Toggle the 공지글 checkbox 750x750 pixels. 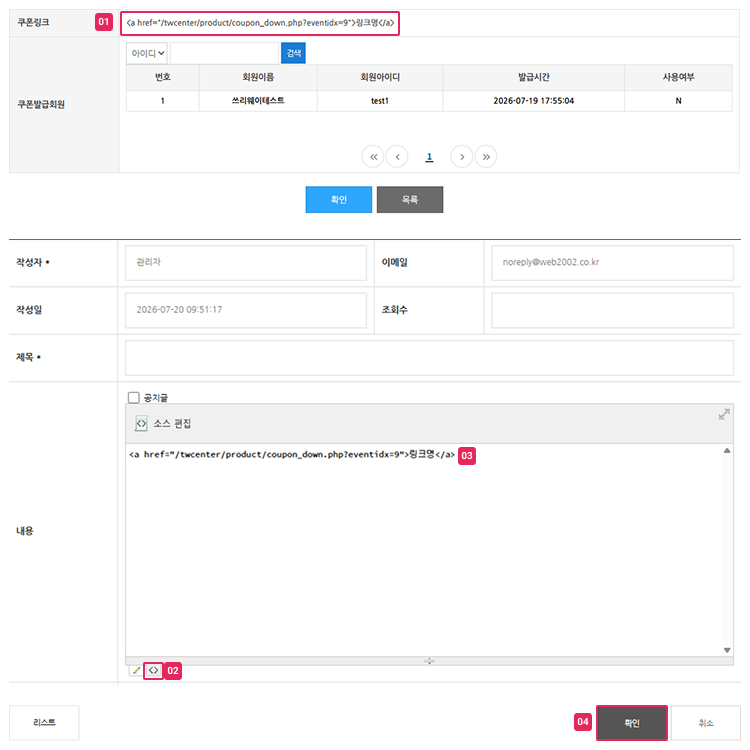click(x=133, y=397)
